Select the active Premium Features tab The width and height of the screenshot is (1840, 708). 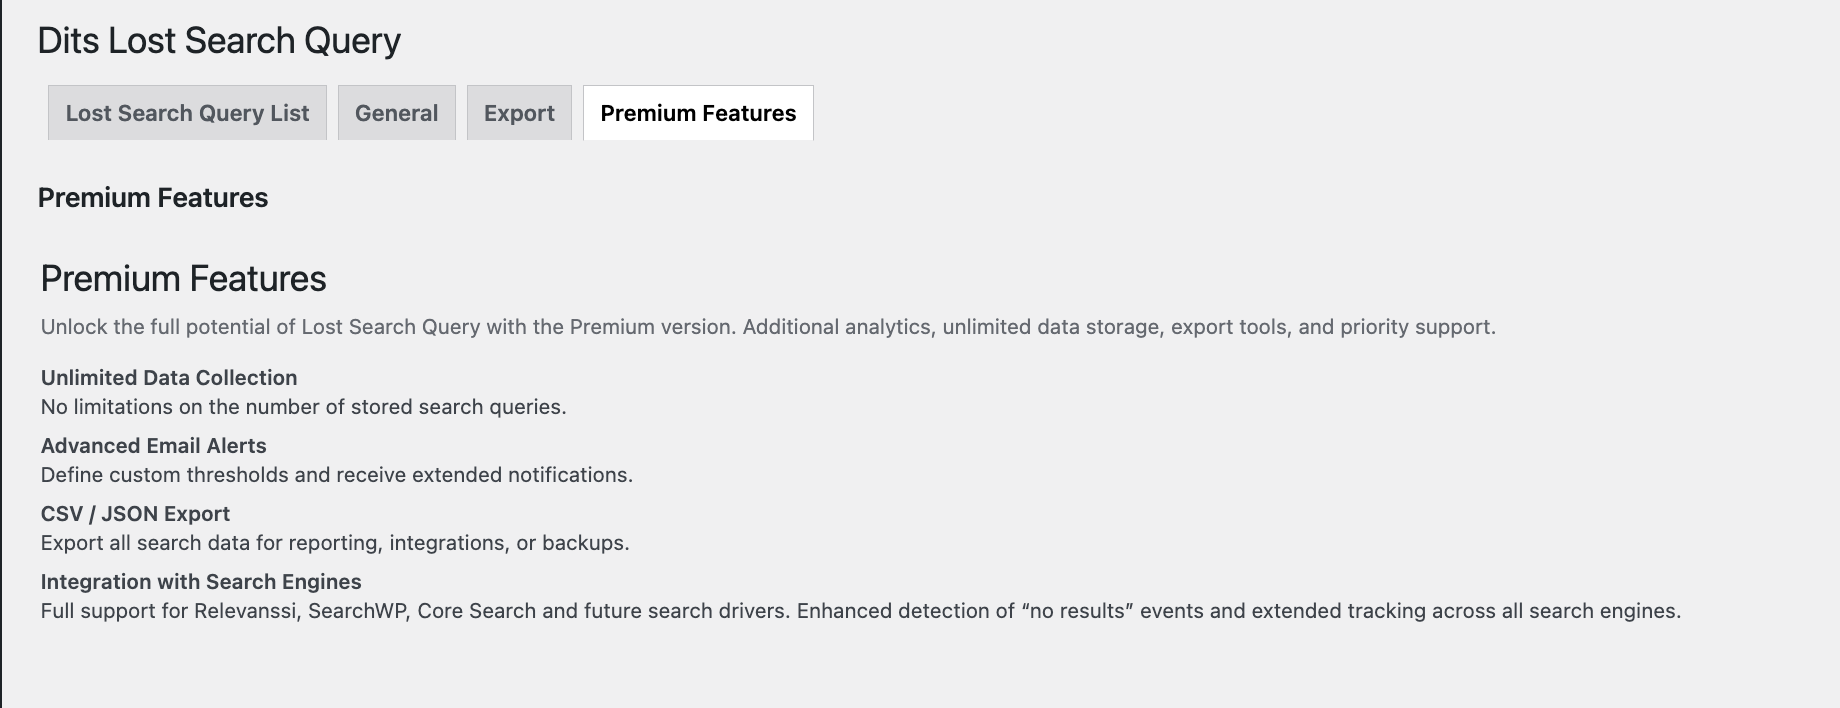coord(698,113)
